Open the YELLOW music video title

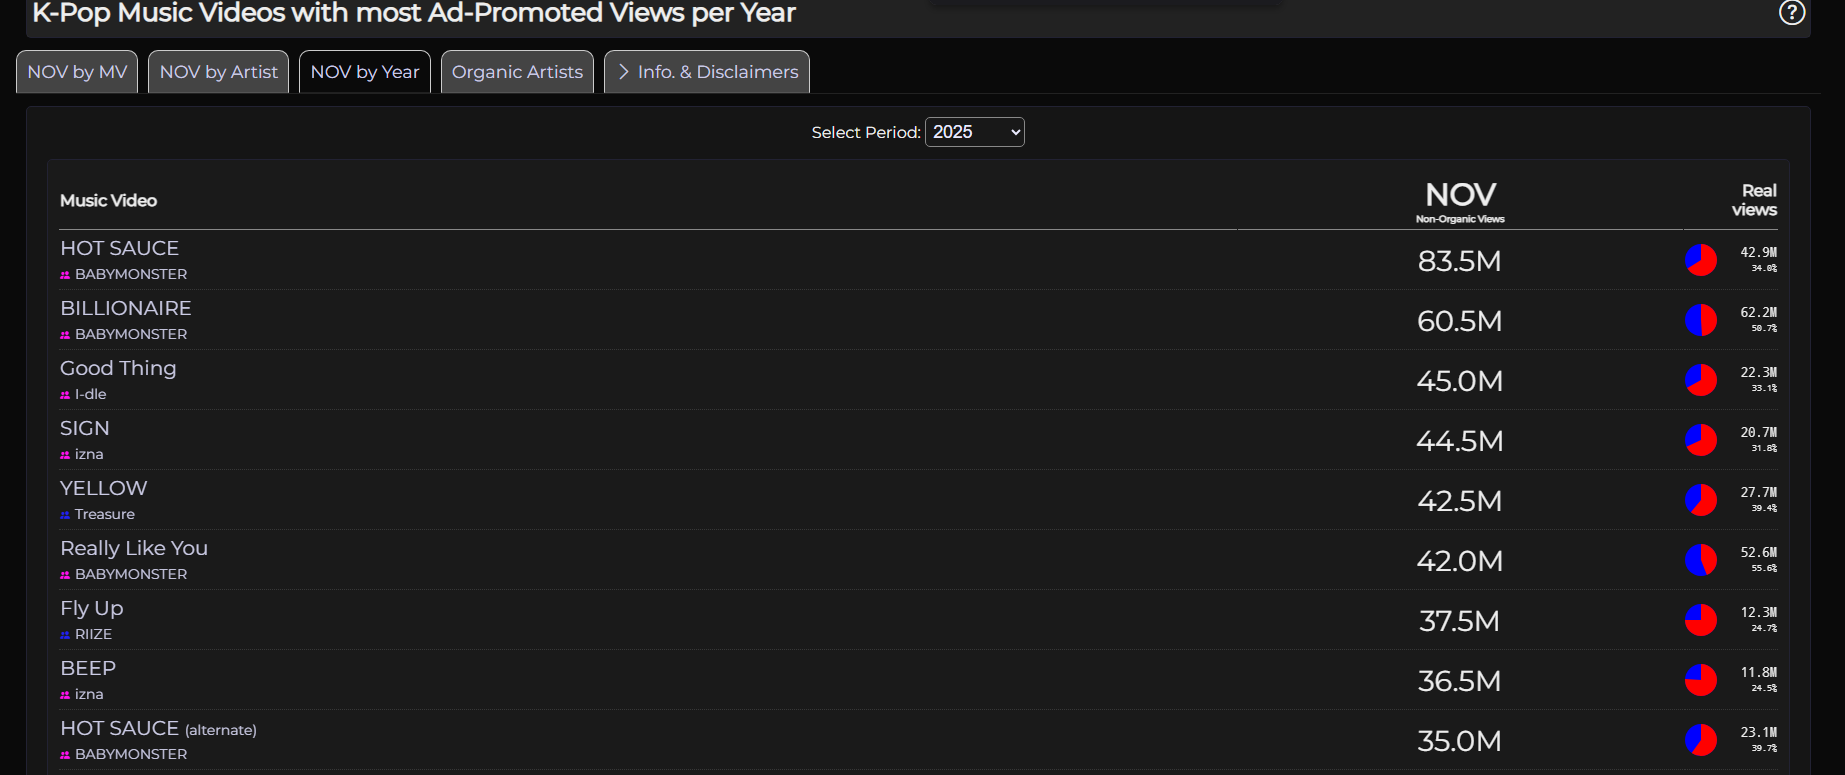point(103,488)
